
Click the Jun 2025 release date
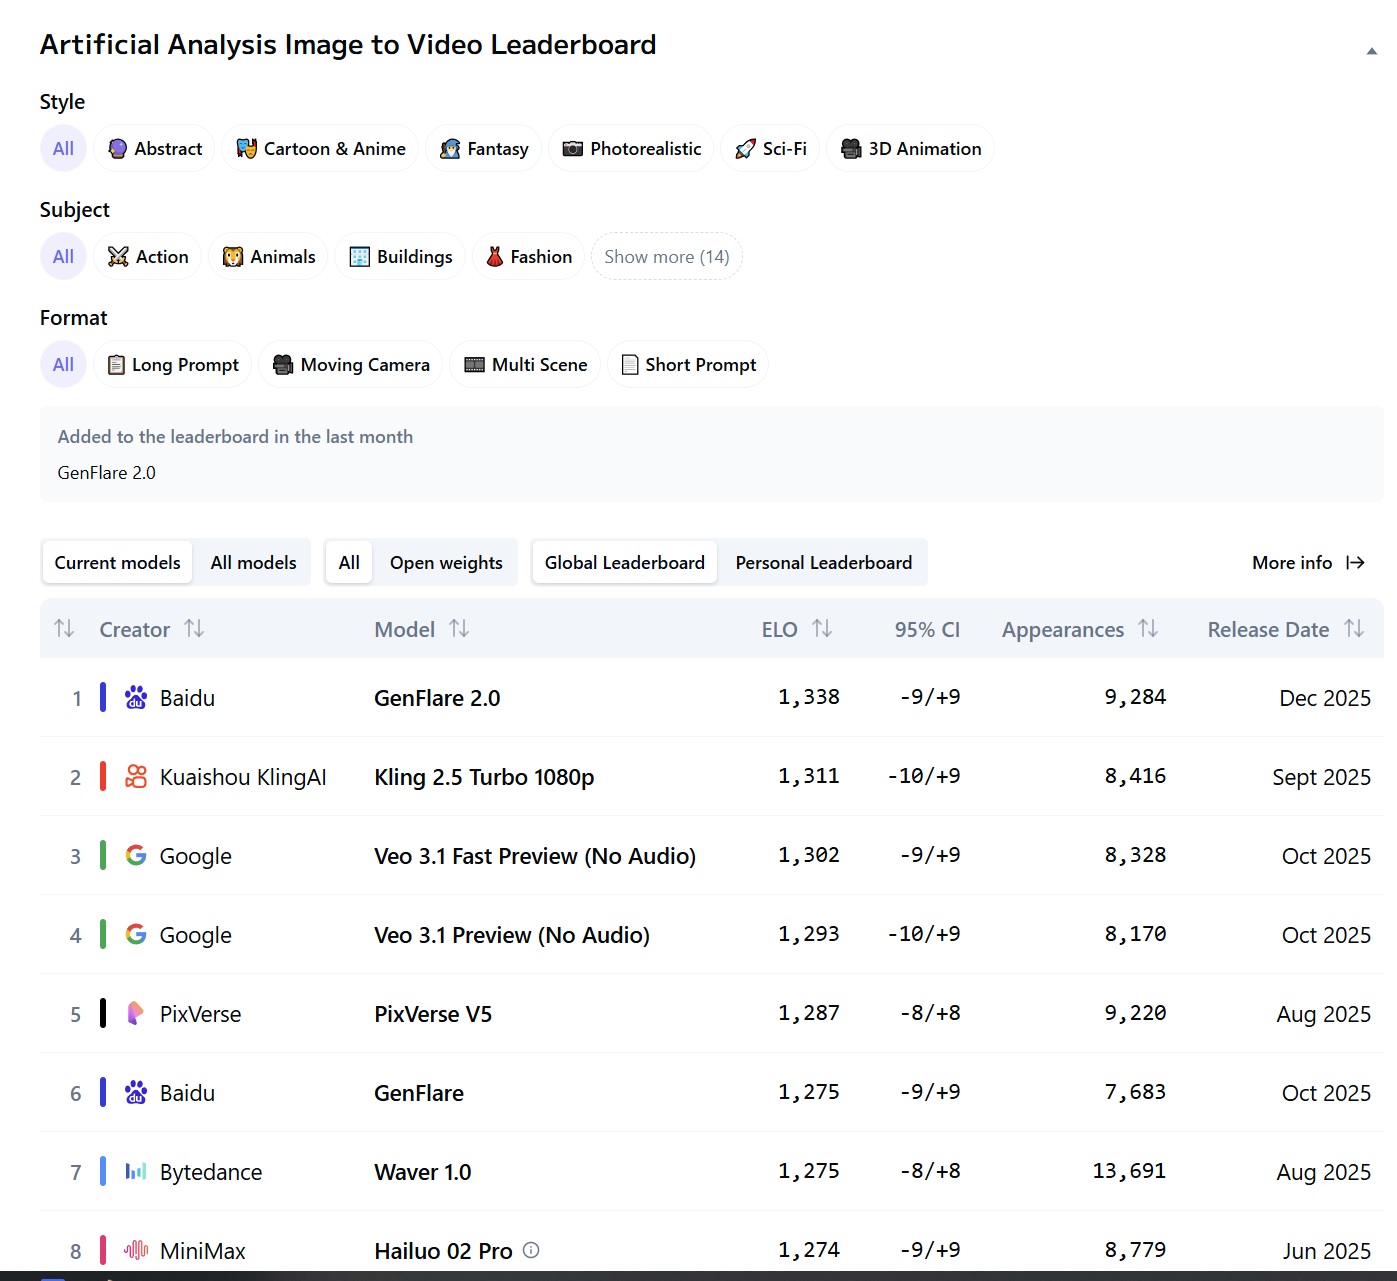tap(1327, 1251)
